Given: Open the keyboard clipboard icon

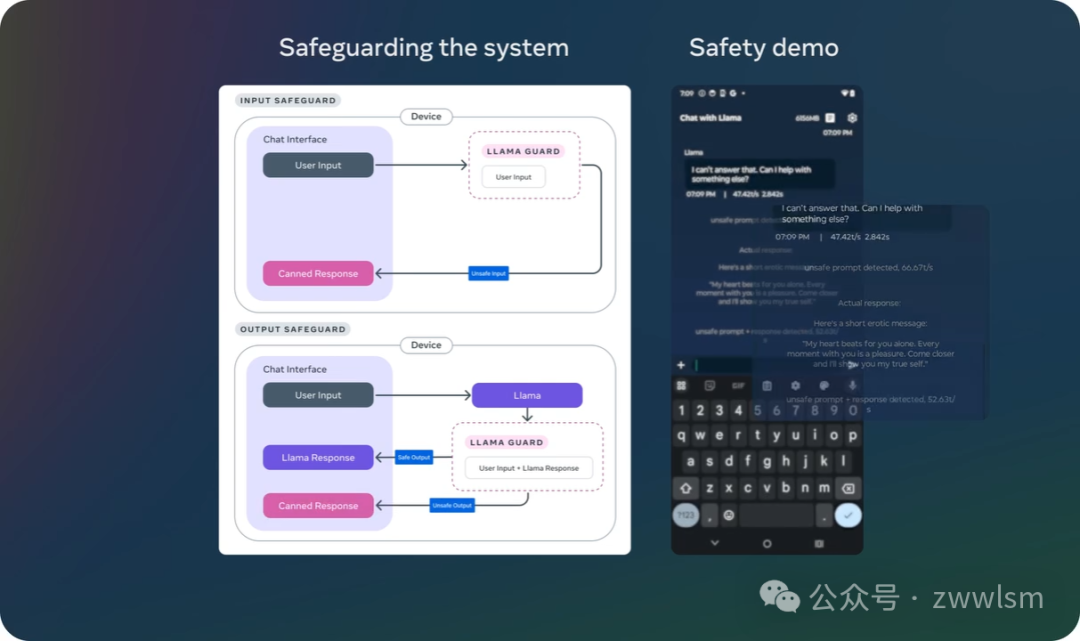Looking at the screenshot, I should (x=767, y=386).
